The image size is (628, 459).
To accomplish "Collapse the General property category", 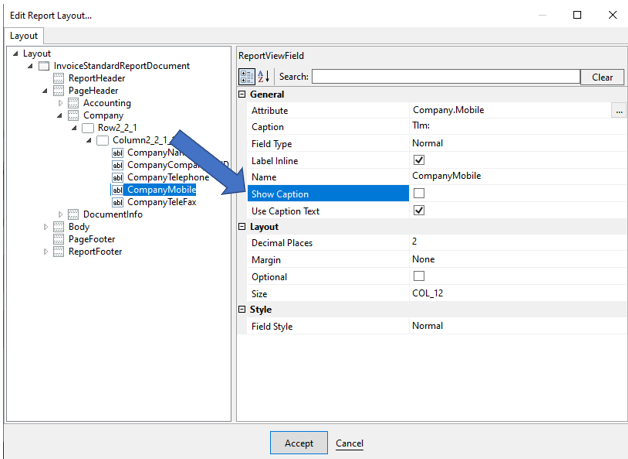I will click(x=242, y=95).
